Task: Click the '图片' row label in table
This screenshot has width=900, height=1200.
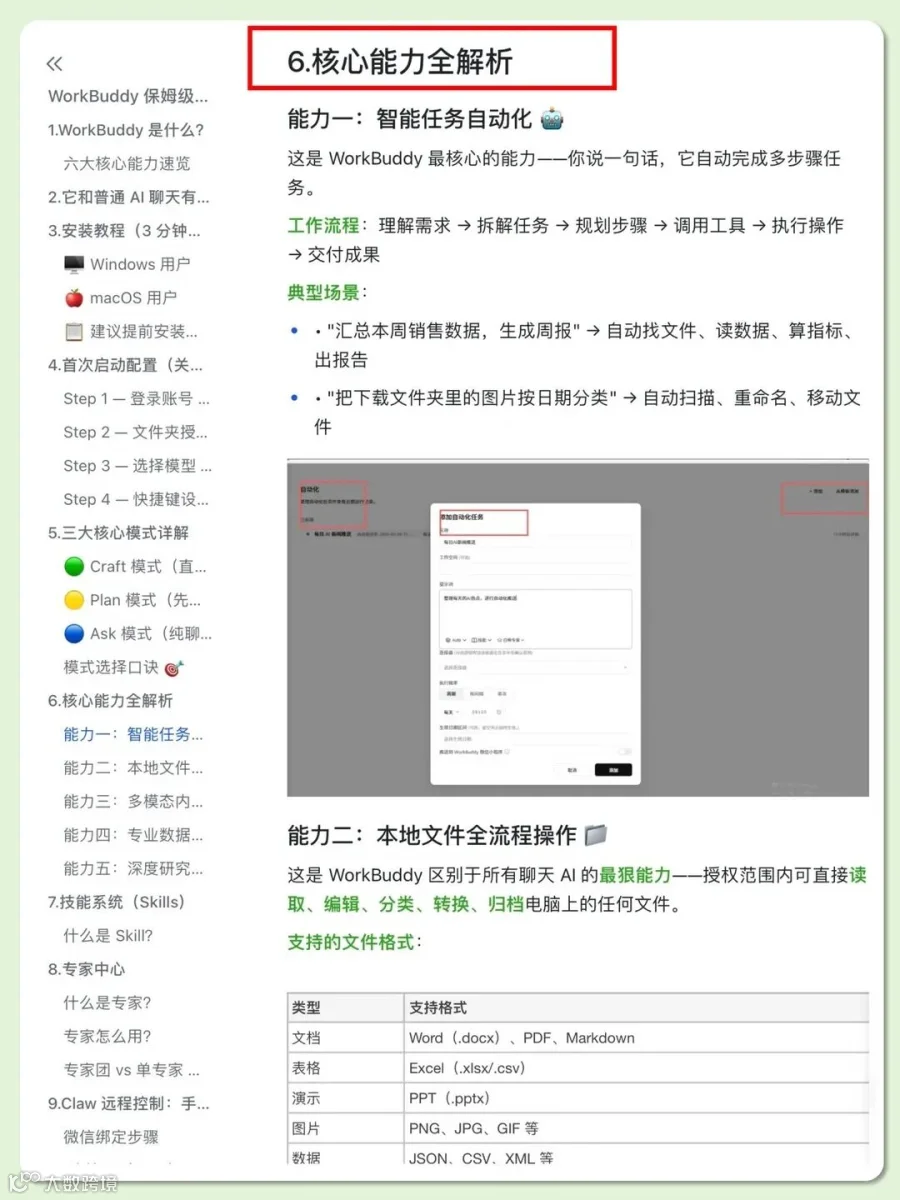Action: tap(306, 1128)
